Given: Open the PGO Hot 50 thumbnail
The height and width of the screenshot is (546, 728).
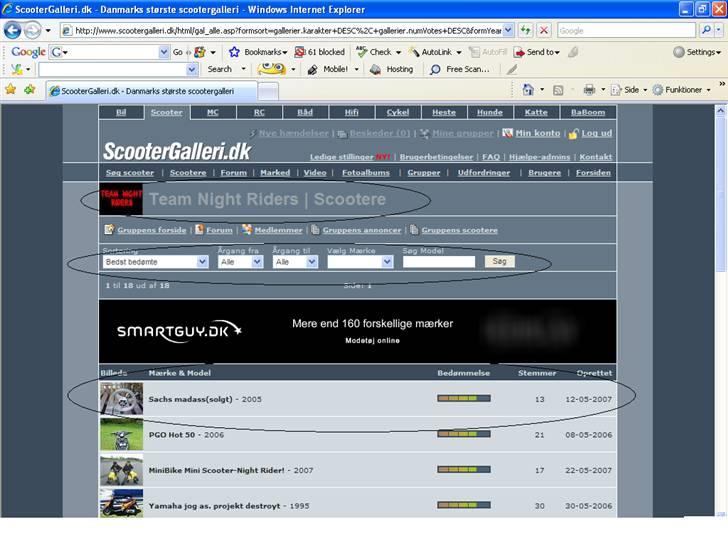Looking at the screenshot, I should click(121, 434).
